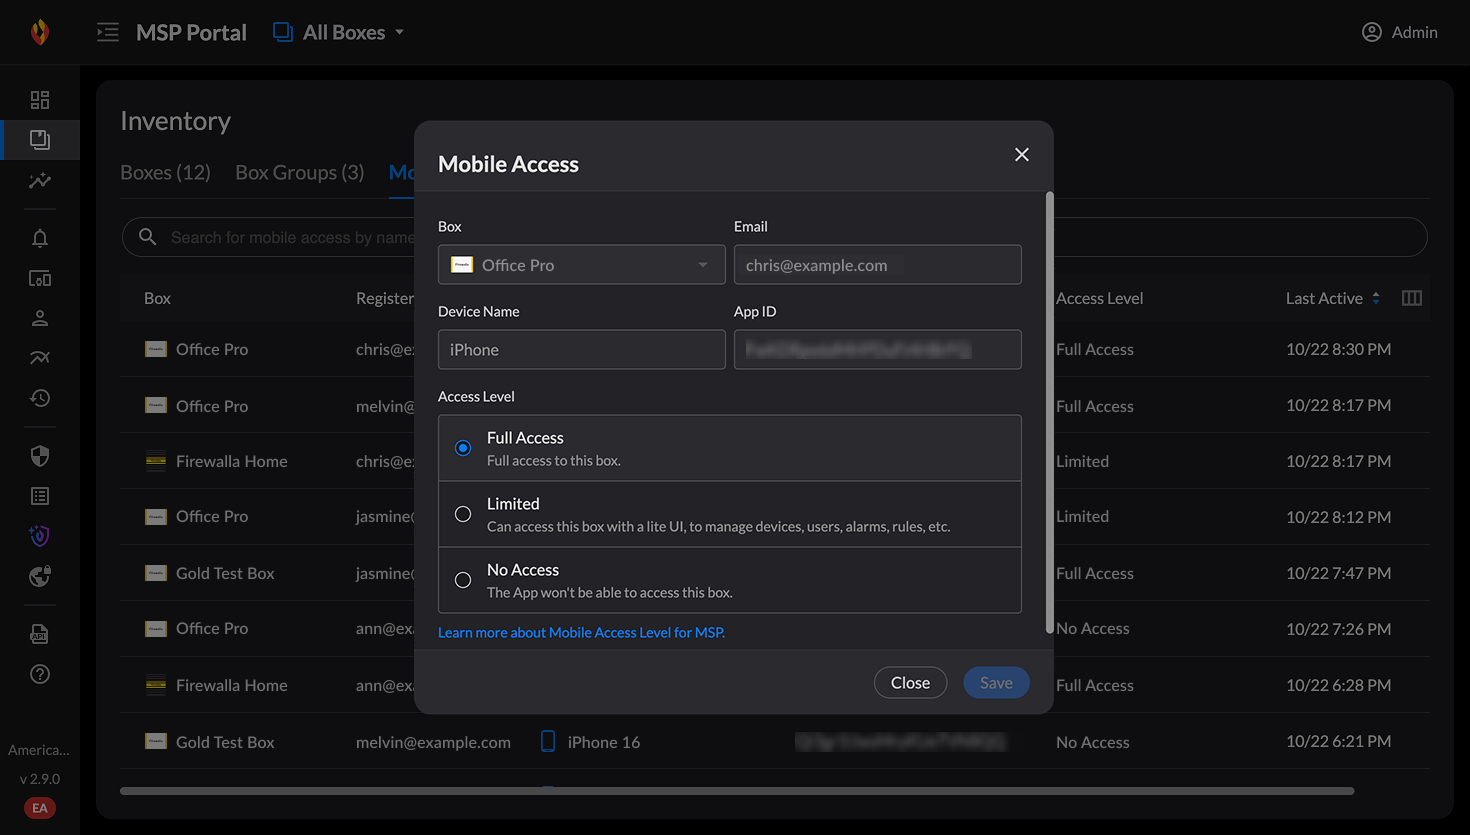Click the horizontal scrollbar under table
1470x835 pixels.
[736, 791]
